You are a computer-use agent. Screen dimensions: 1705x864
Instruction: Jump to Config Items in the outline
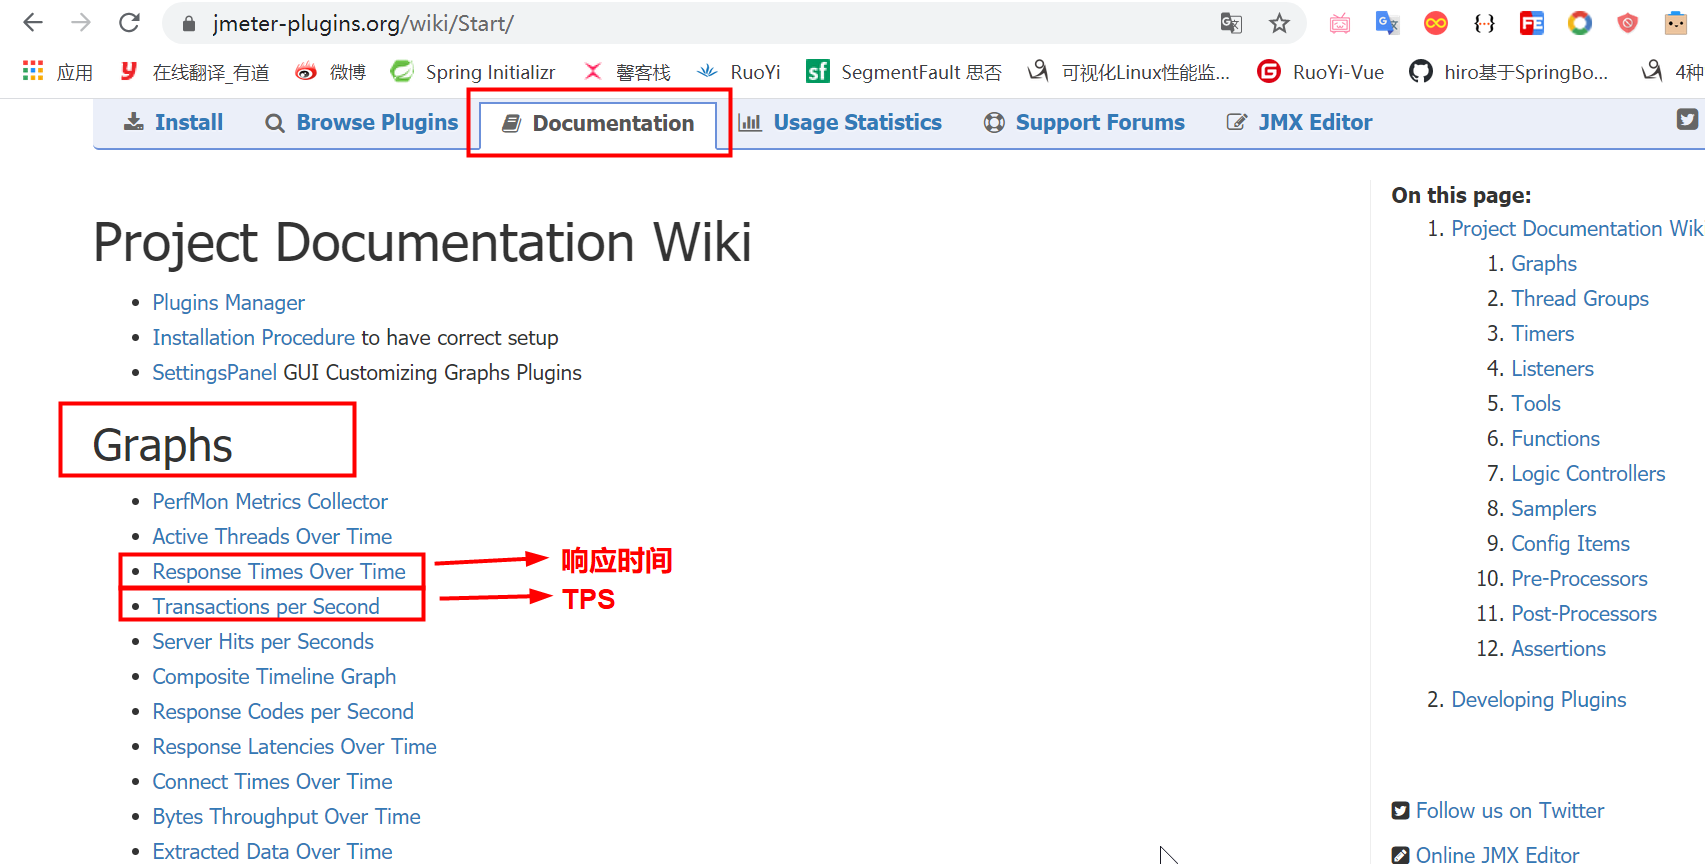[1570, 543]
